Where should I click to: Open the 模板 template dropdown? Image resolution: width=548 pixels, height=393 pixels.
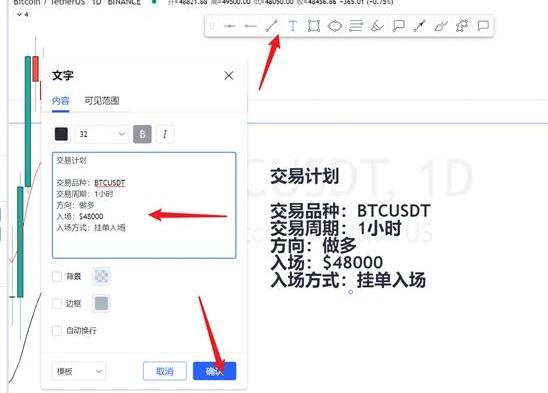(79, 371)
